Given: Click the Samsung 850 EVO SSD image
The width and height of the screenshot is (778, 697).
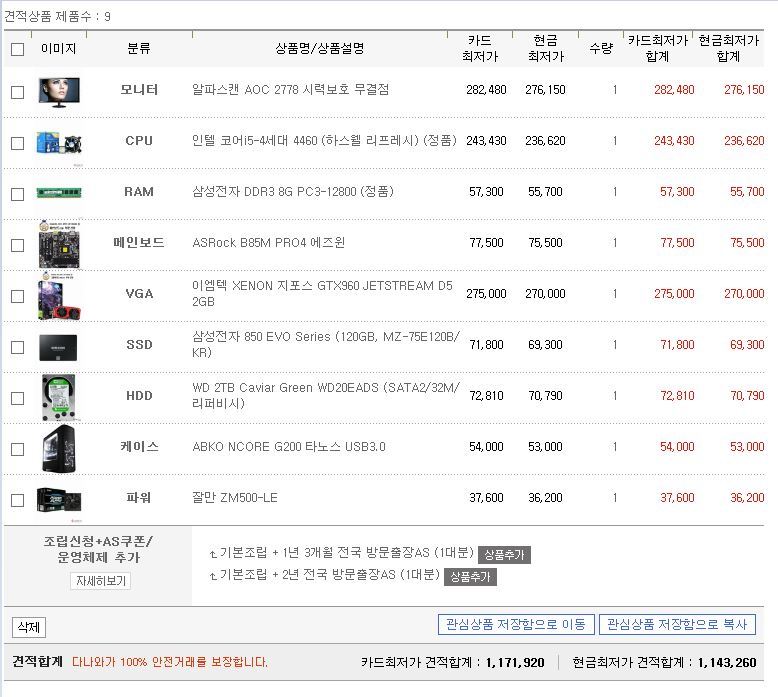Looking at the screenshot, I should (58, 346).
